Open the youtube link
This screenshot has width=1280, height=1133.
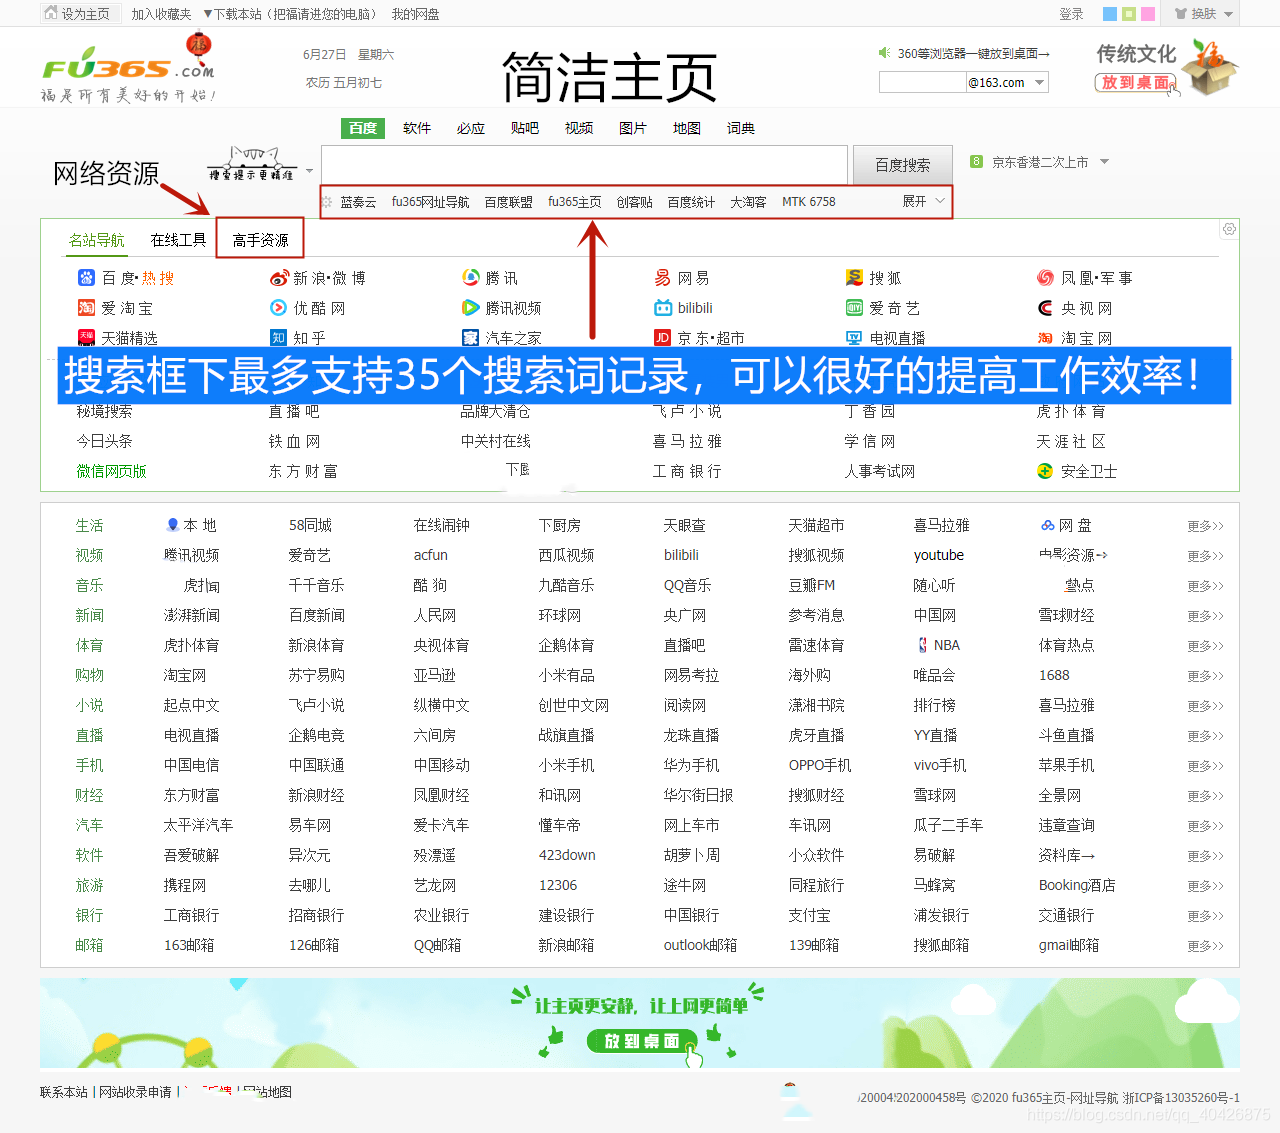click(x=939, y=555)
